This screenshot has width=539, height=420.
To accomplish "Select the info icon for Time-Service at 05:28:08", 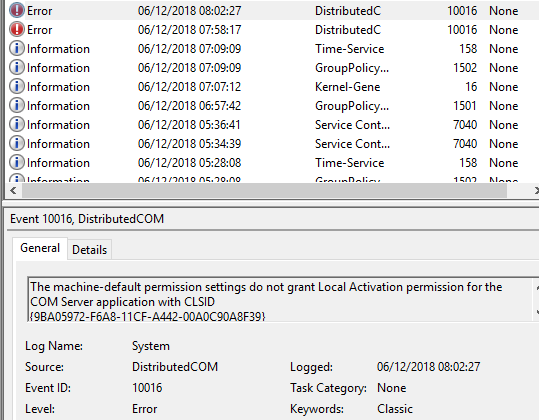I will click(x=17, y=162).
